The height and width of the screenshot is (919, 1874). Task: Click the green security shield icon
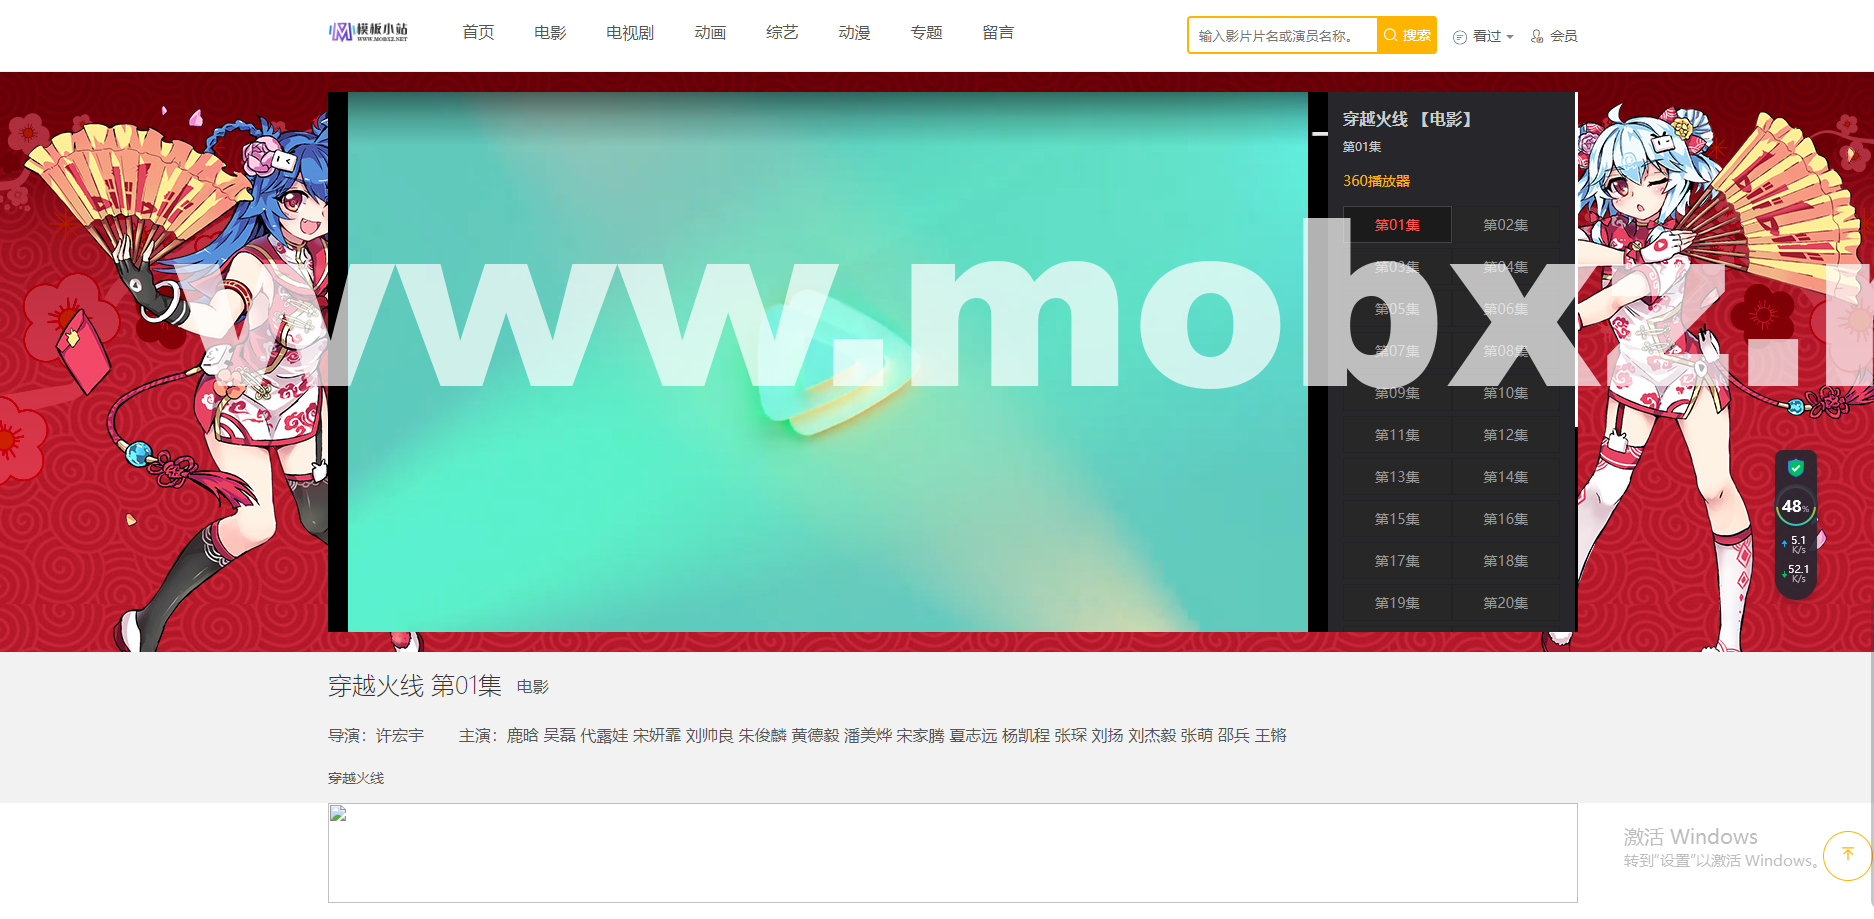pos(1796,467)
